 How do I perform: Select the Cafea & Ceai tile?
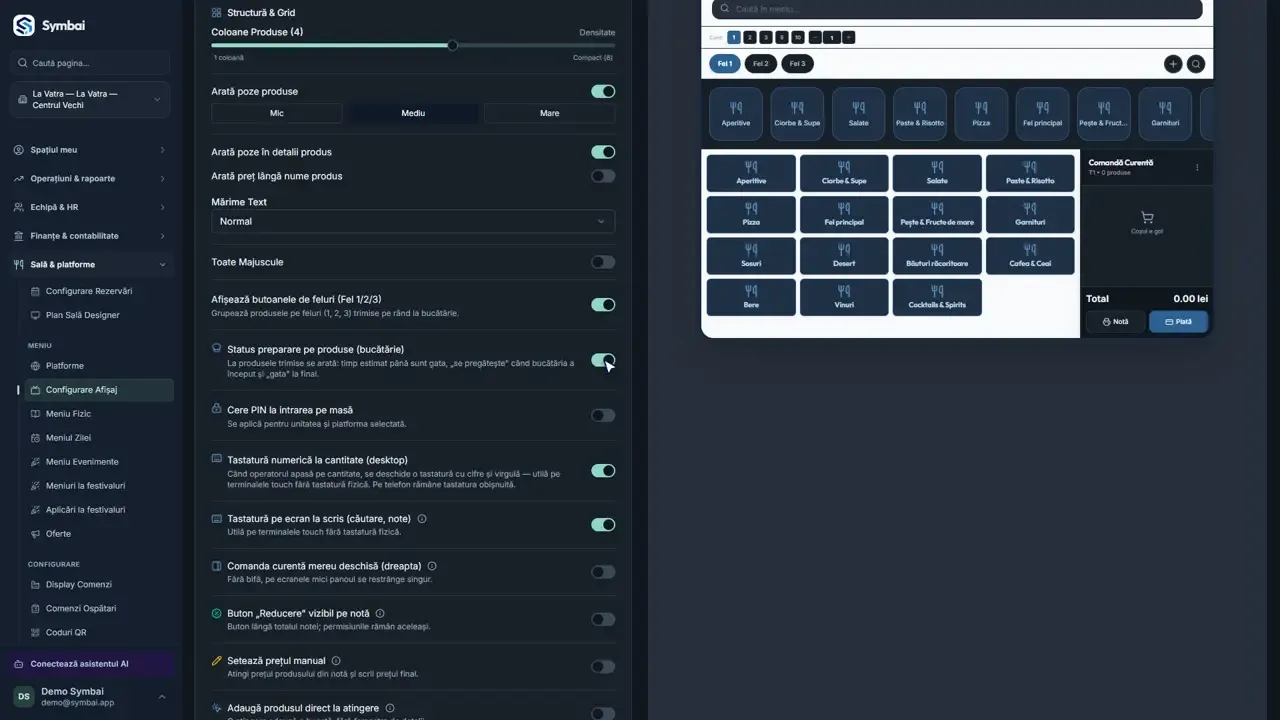pyautogui.click(x=1030, y=256)
